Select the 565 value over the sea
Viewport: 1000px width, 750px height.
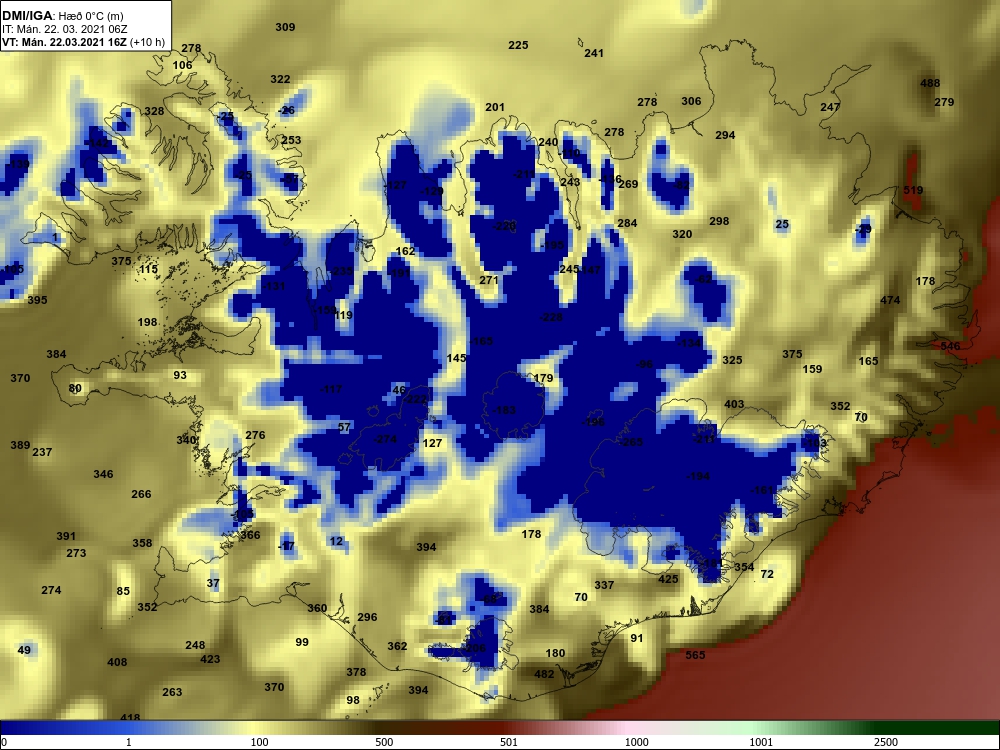click(x=695, y=655)
